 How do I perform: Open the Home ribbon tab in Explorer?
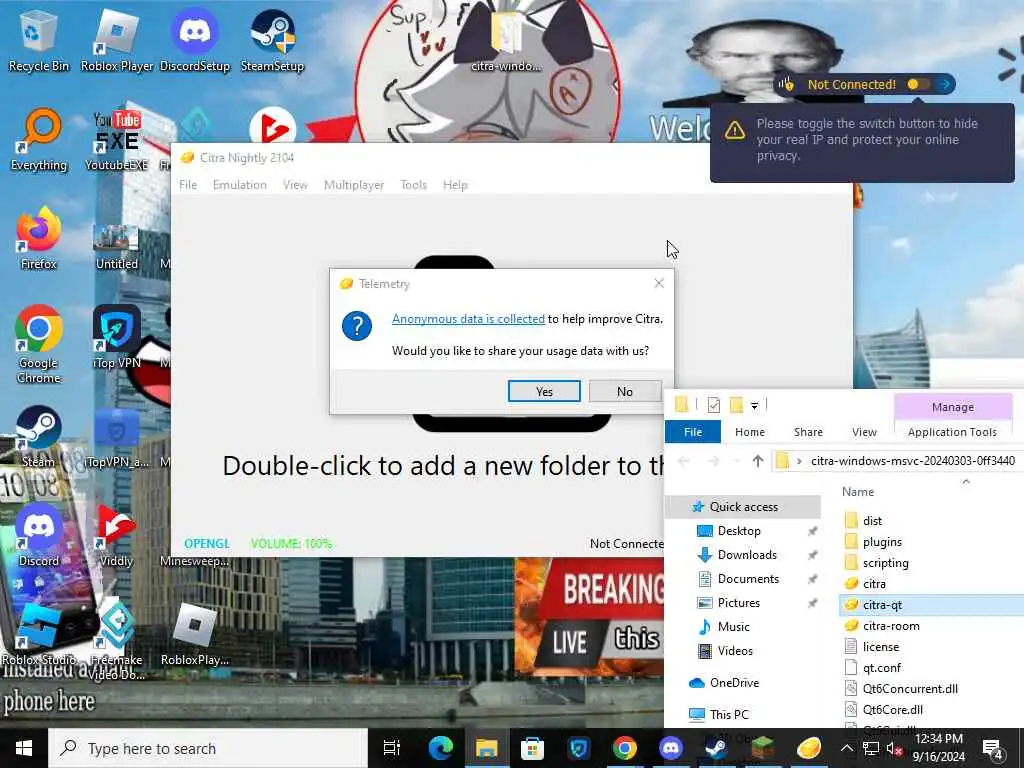pos(750,432)
